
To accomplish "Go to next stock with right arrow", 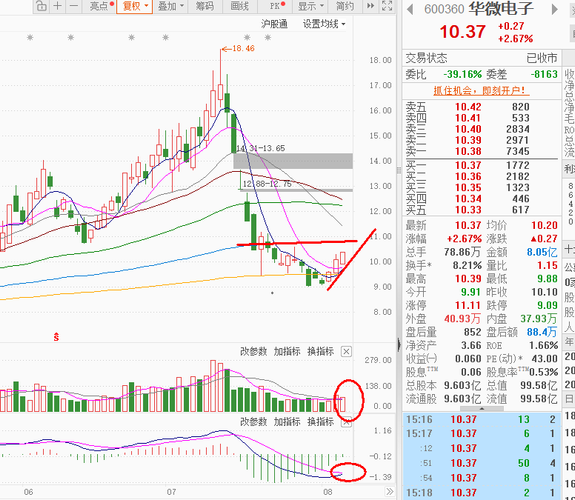I will [554, 10].
